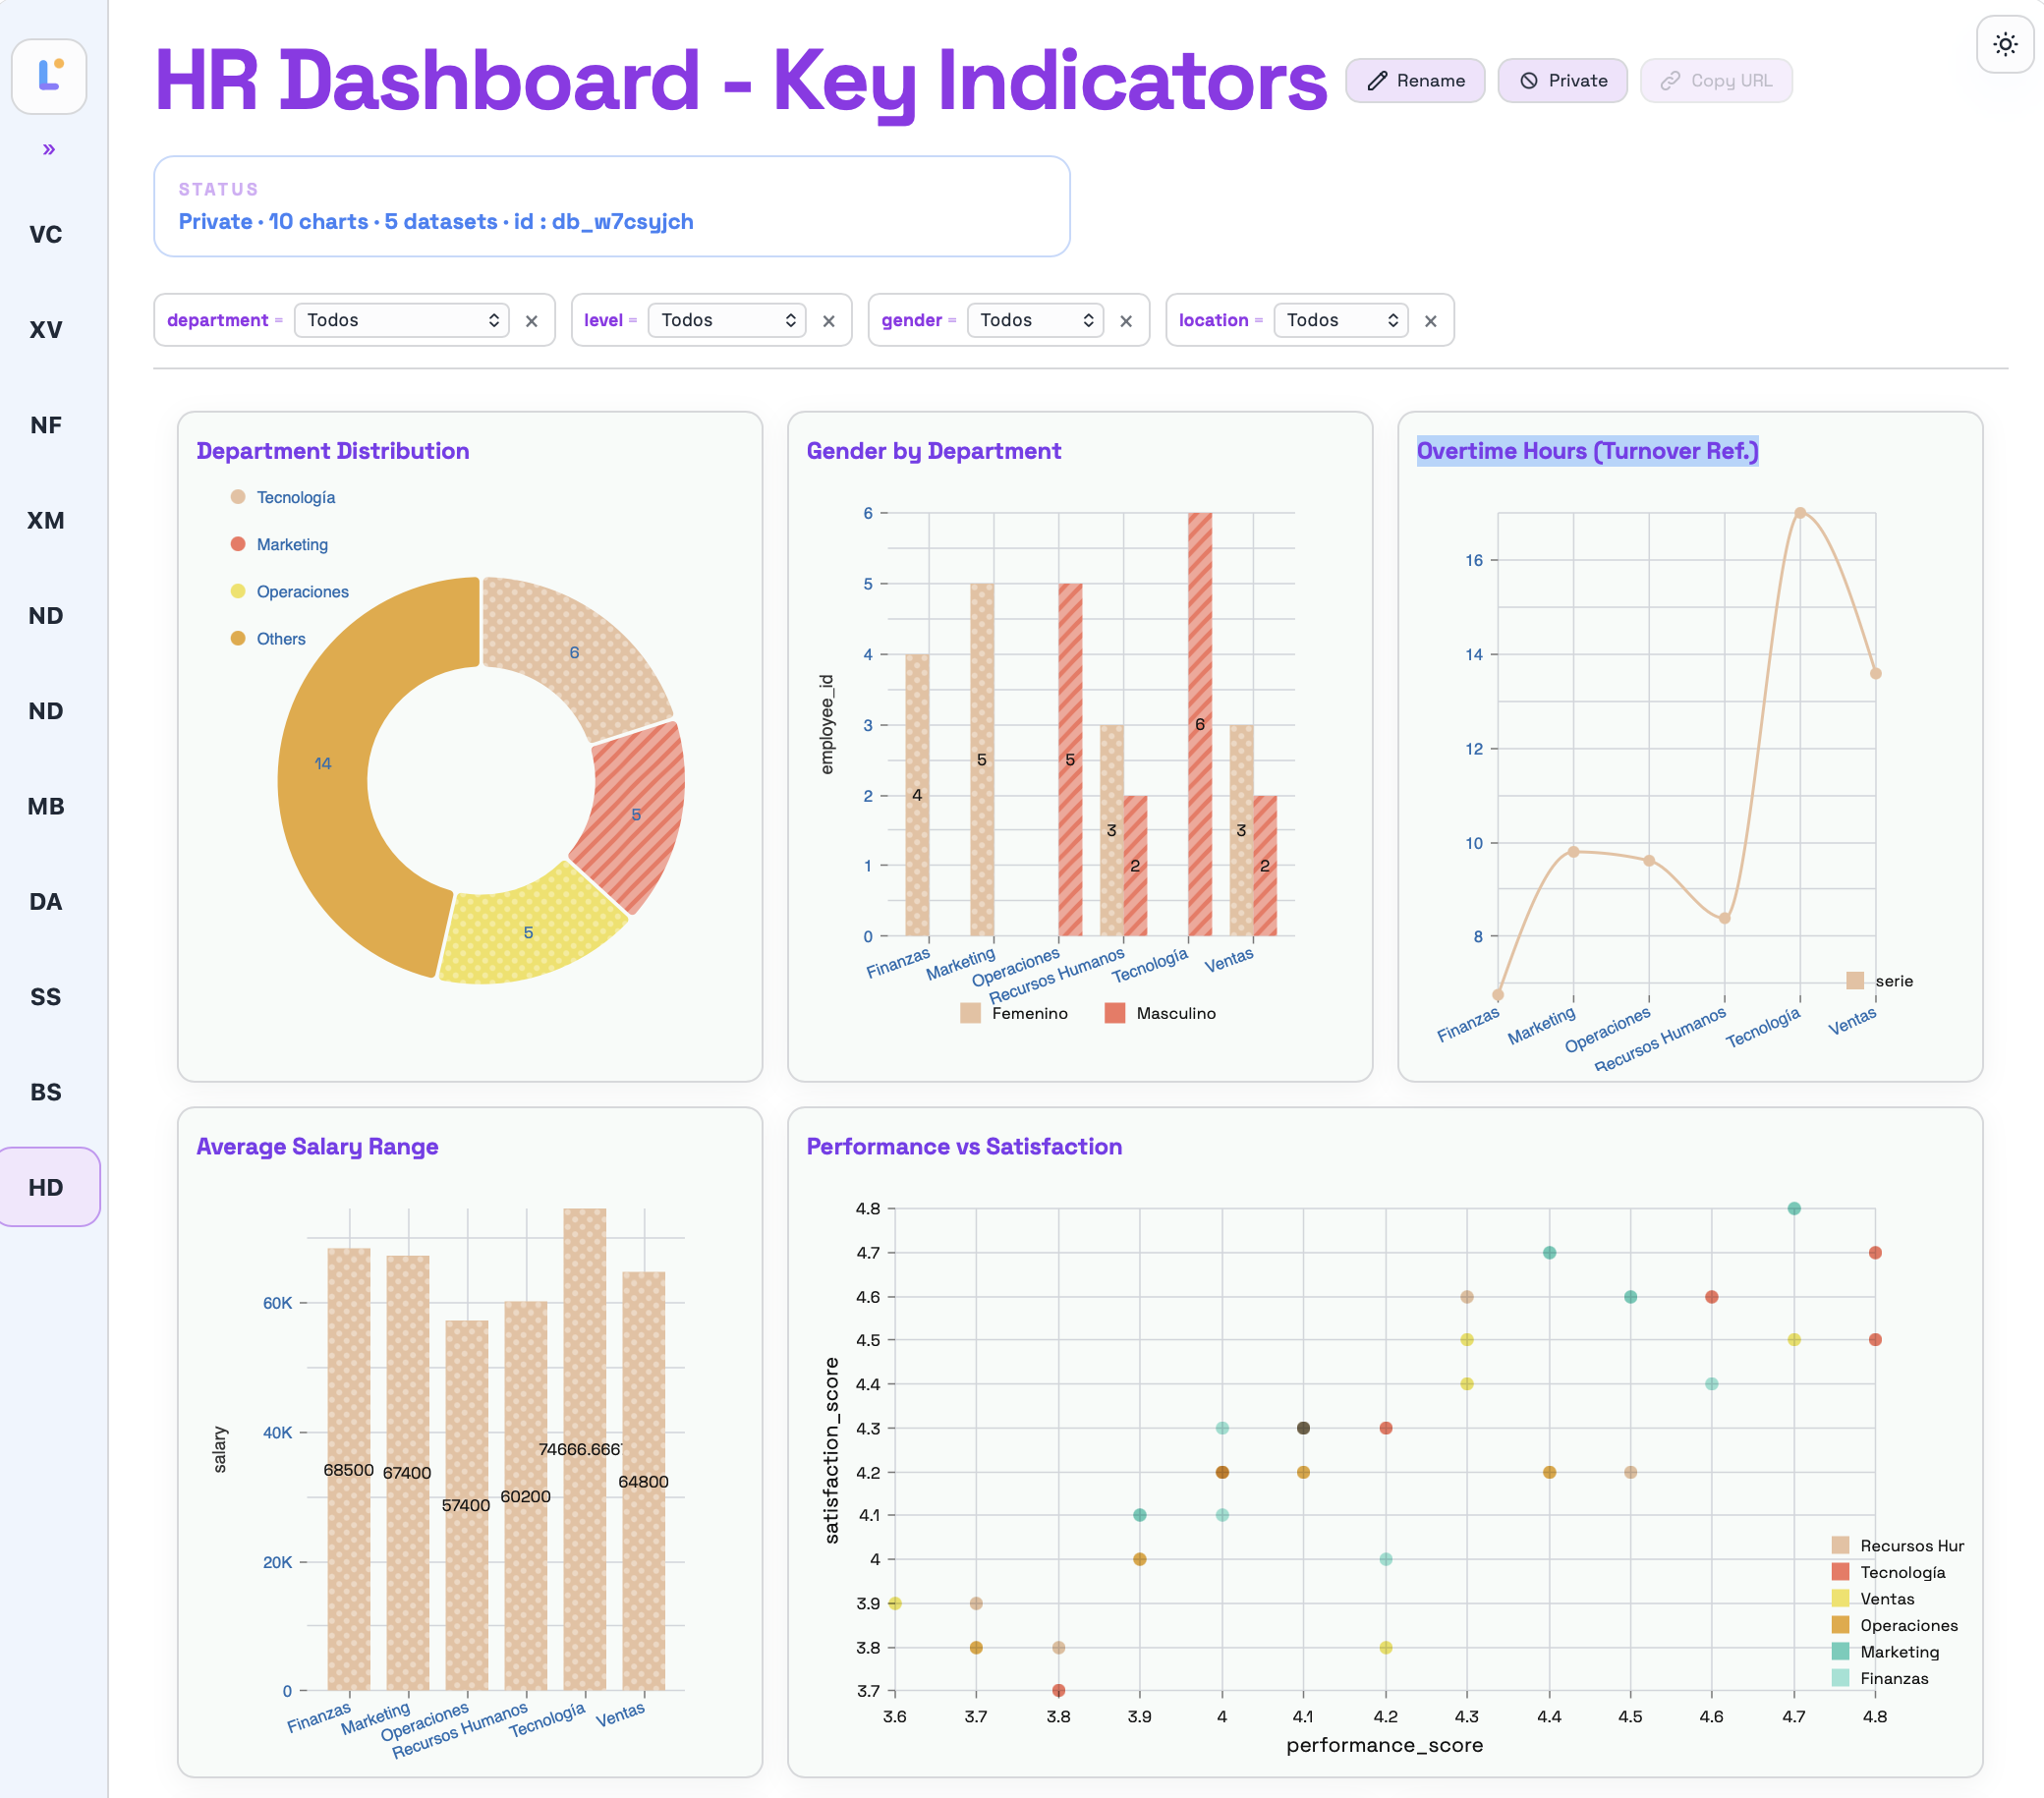Open the gender Todos dropdown
2044x1798 pixels.
point(1035,320)
